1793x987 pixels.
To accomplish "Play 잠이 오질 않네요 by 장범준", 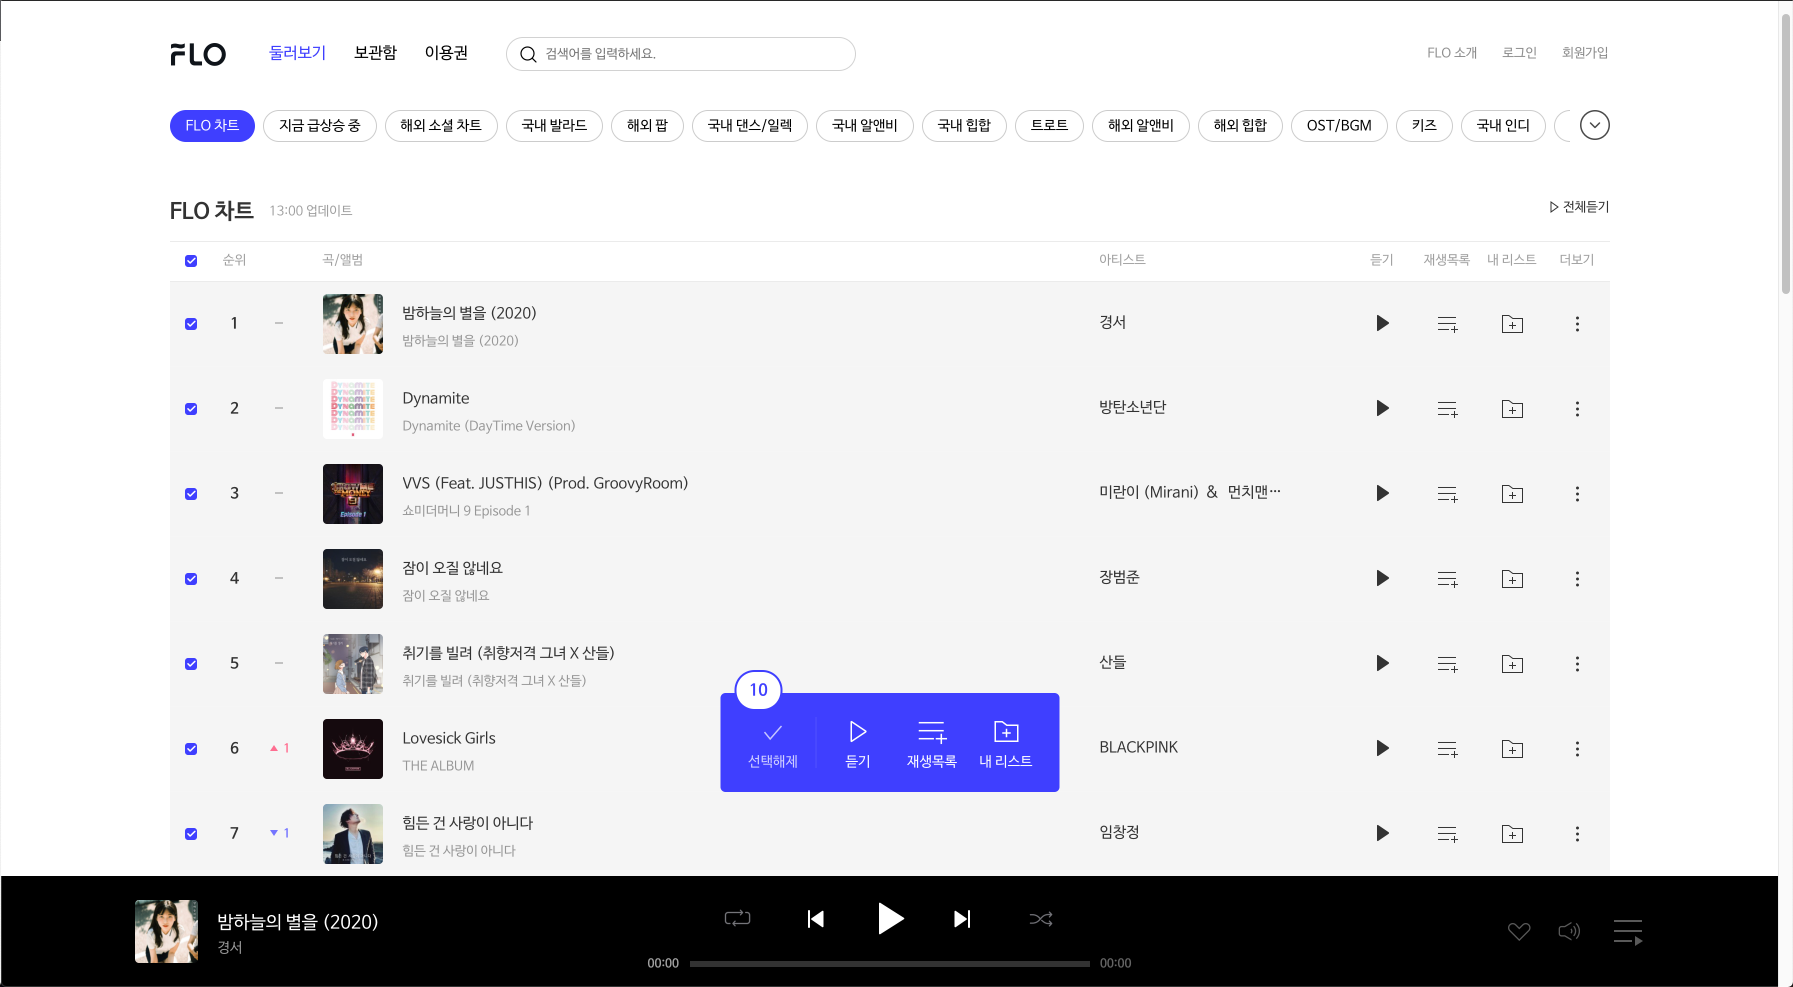I will (x=1382, y=578).
